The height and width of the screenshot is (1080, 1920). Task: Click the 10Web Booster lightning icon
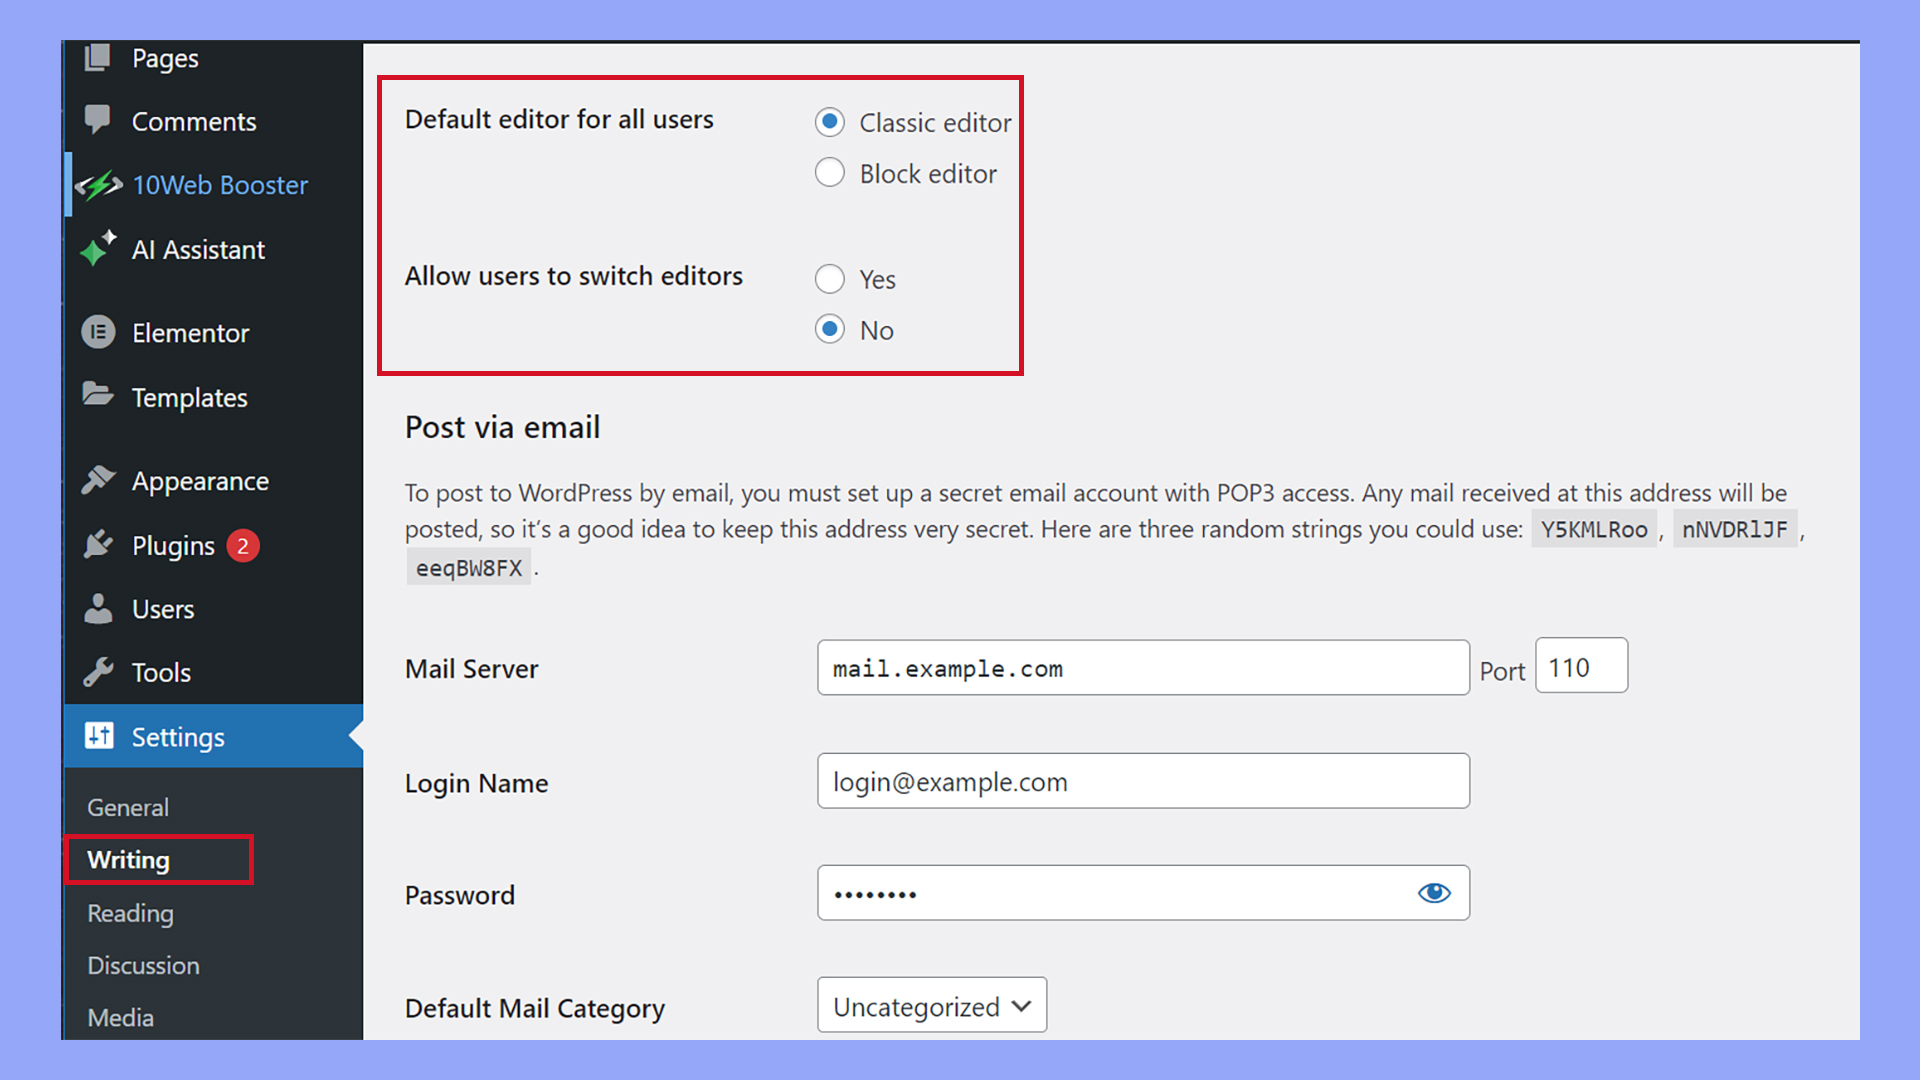pos(99,184)
